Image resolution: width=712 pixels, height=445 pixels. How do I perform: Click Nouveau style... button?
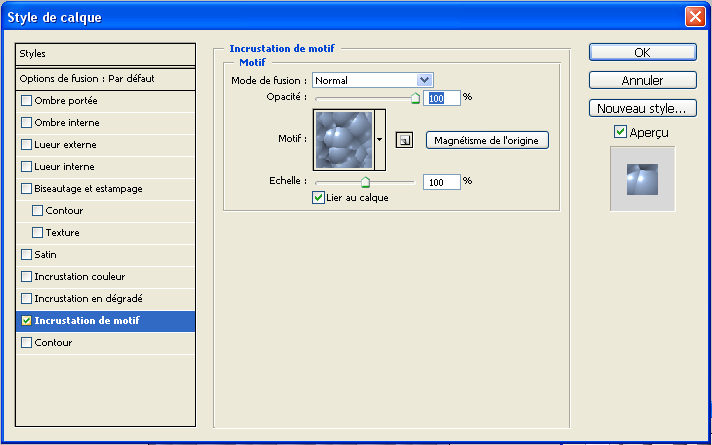point(642,108)
